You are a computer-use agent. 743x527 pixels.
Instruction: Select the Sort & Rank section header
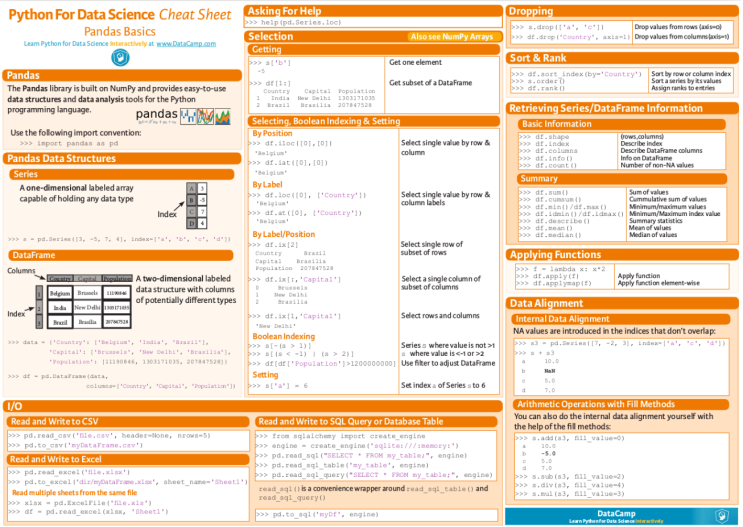(622, 58)
